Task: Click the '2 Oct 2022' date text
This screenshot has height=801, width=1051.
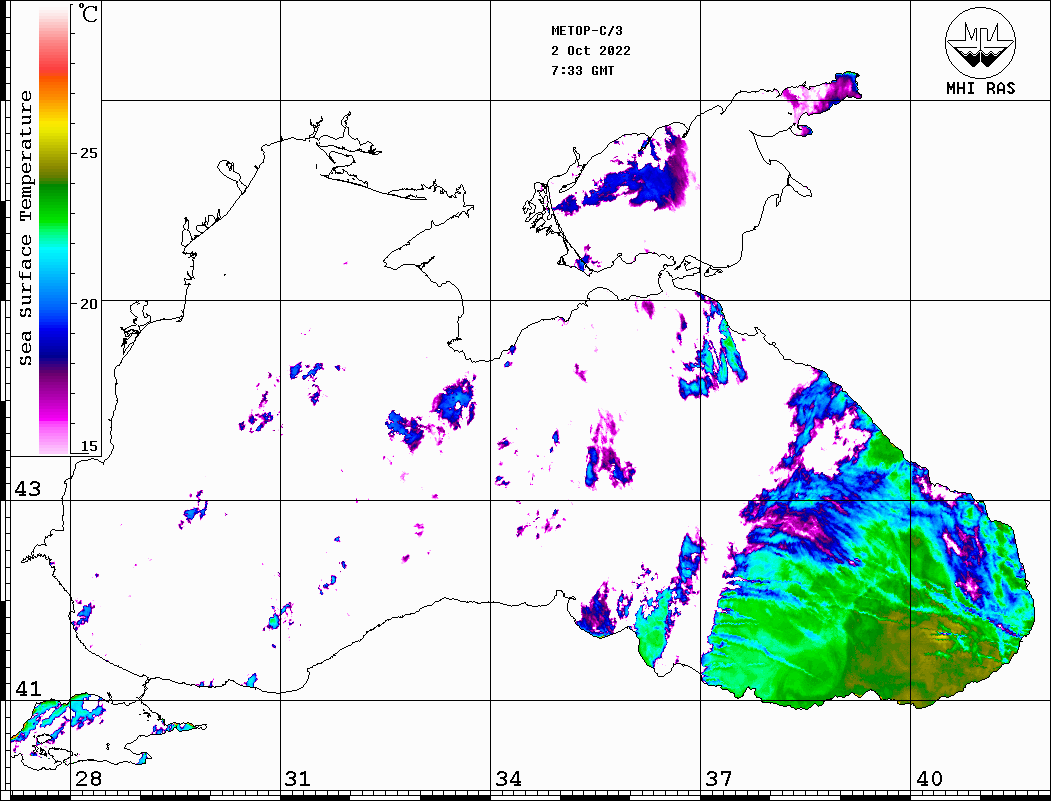Action: (x=591, y=51)
